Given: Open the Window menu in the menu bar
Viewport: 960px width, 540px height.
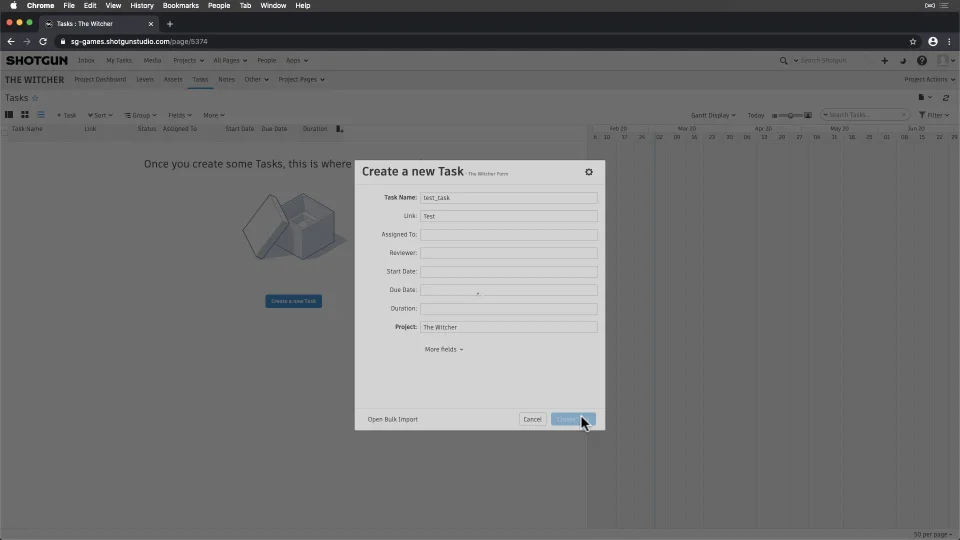Looking at the screenshot, I should (273, 6).
